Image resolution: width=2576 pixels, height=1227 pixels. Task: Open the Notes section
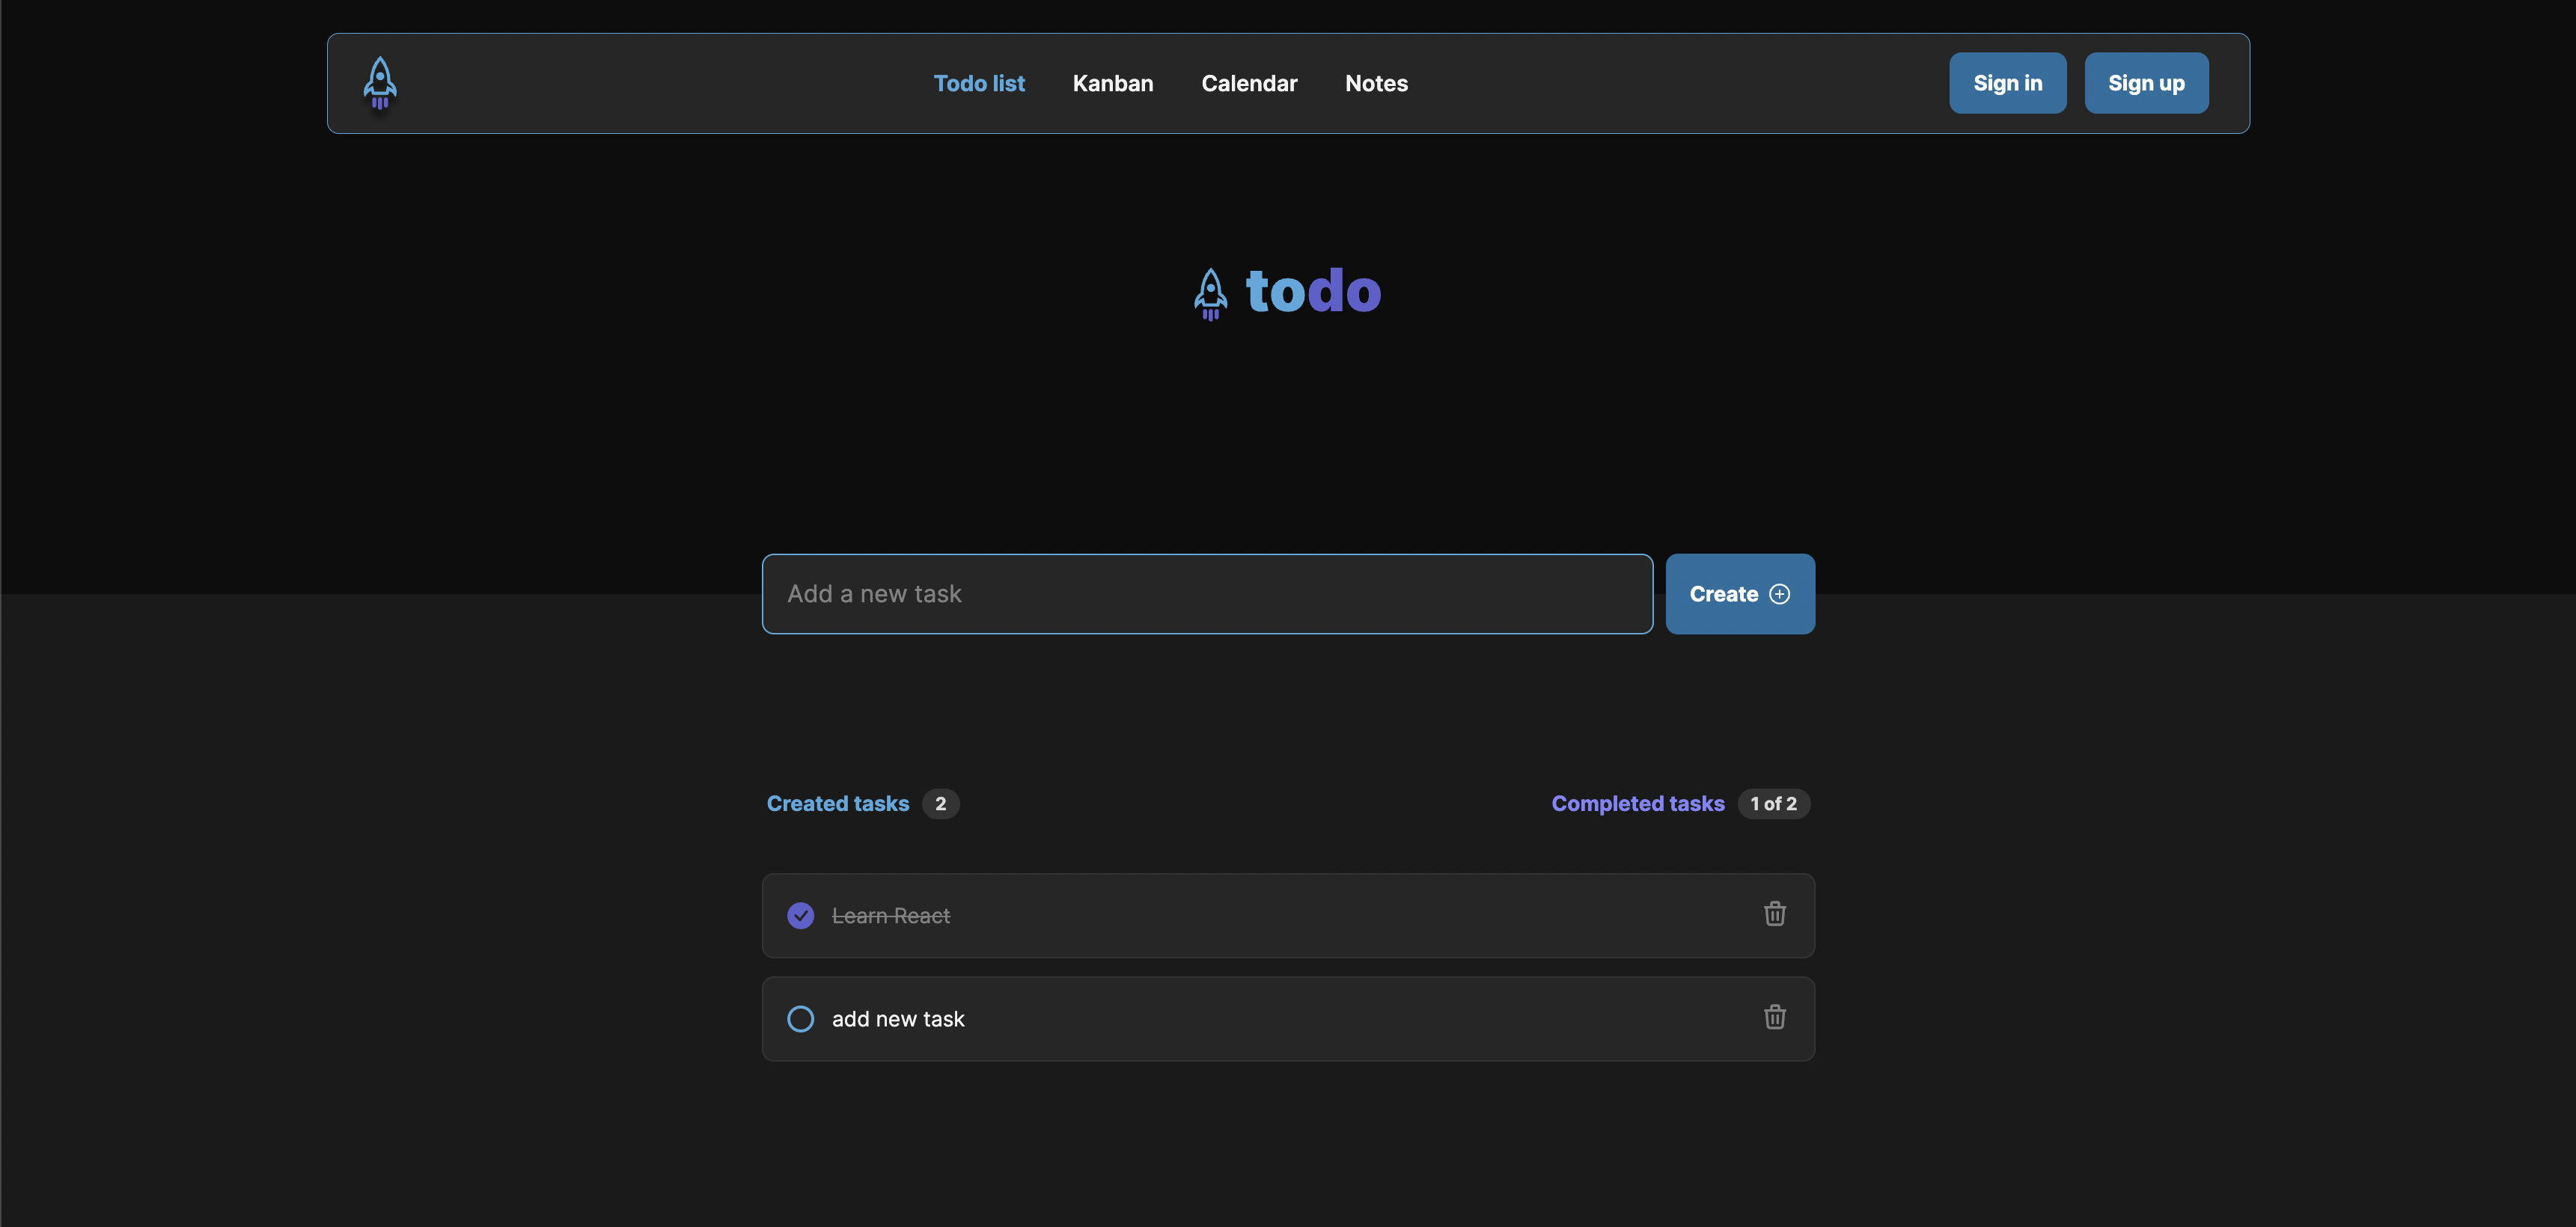click(x=1376, y=83)
